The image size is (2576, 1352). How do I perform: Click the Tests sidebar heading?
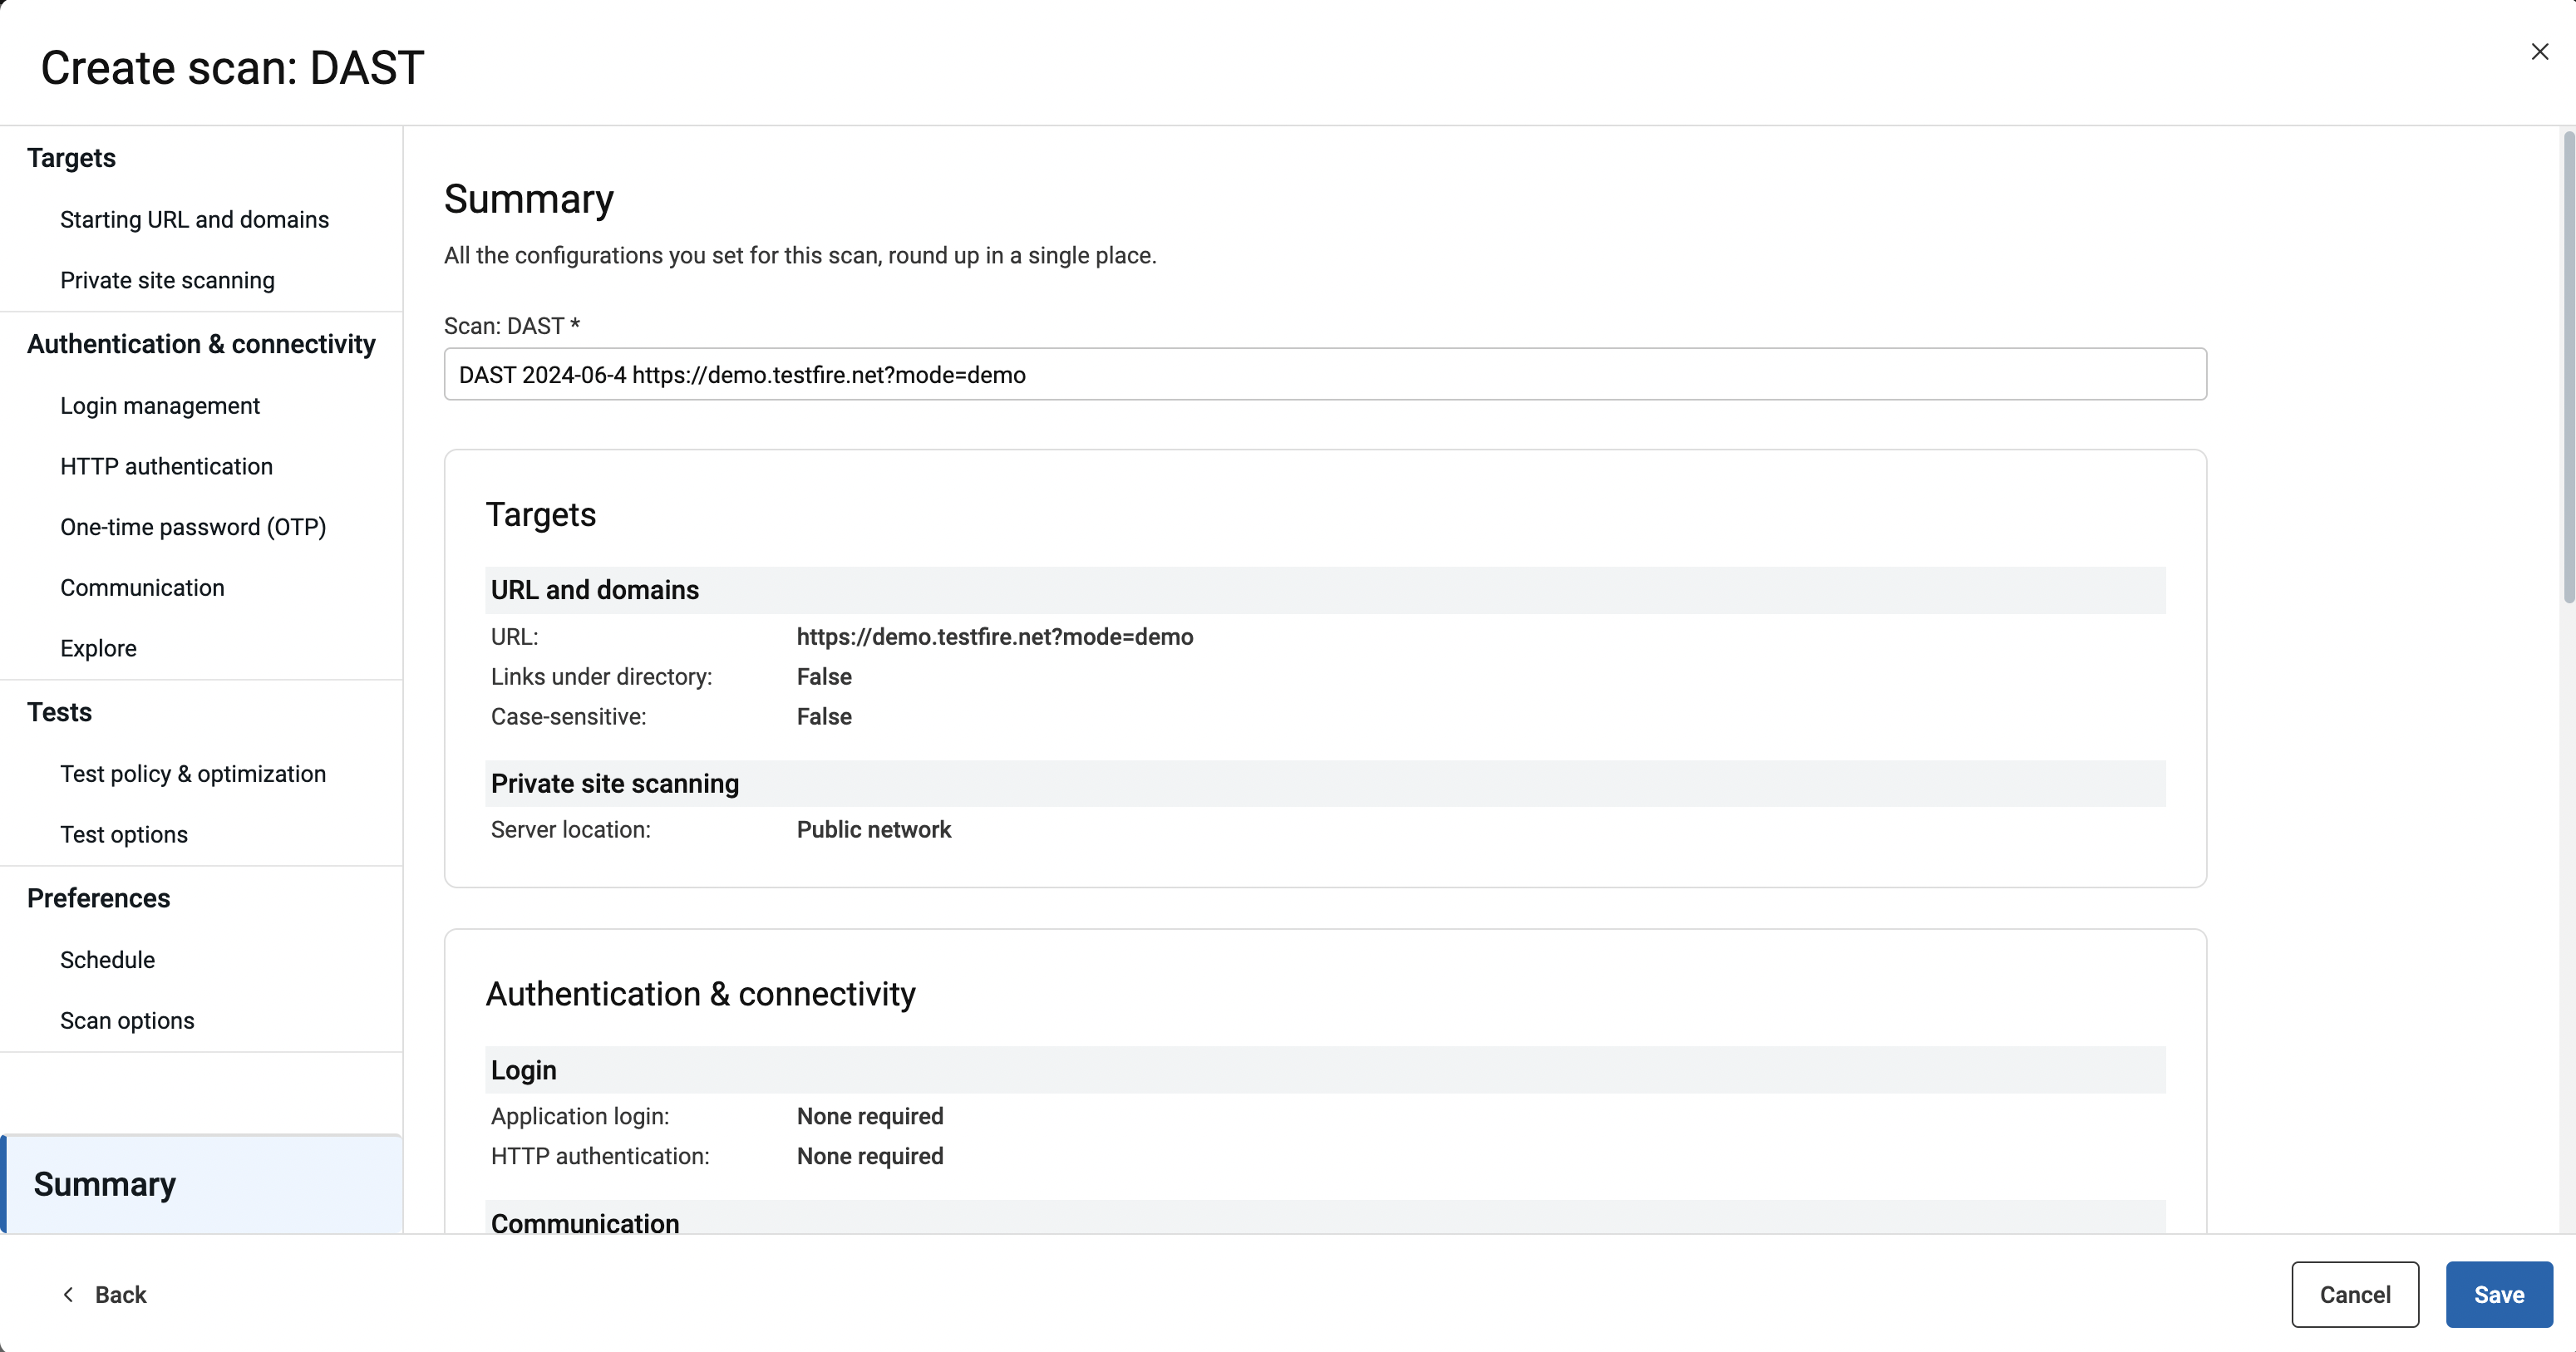pyautogui.click(x=59, y=712)
